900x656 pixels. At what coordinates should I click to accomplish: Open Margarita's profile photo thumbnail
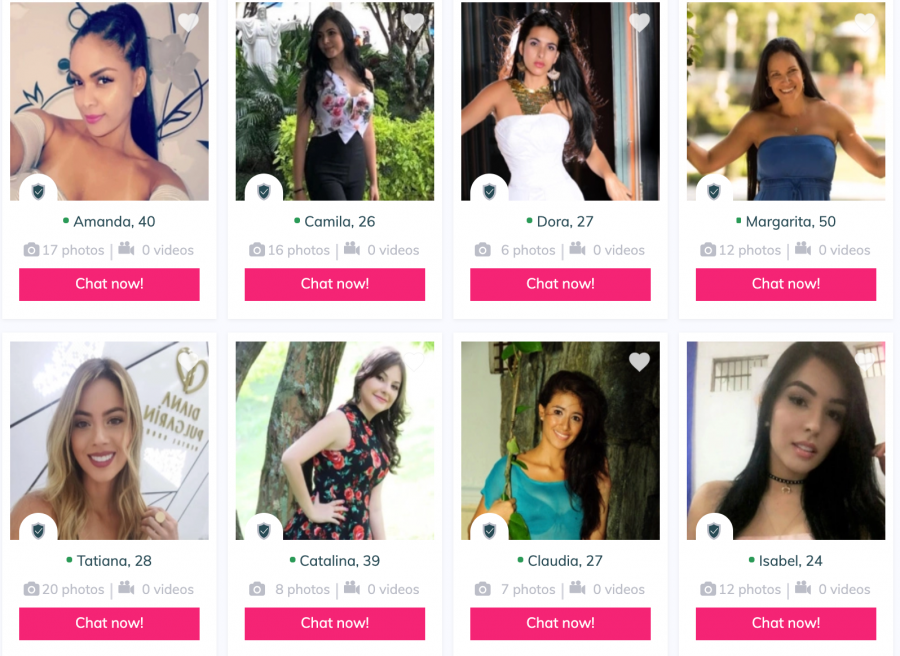click(786, 101)
